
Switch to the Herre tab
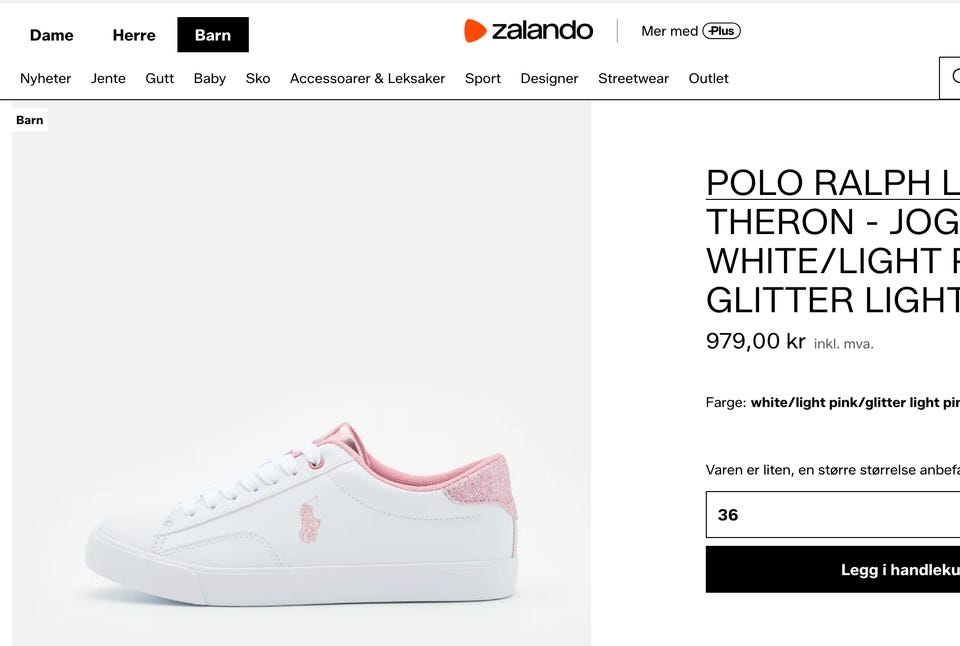pyautogui.click(x=134, y=35)
